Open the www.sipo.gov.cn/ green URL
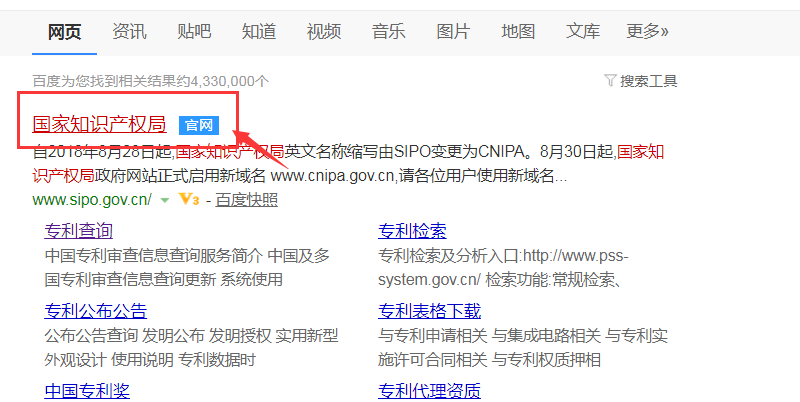 92,199
